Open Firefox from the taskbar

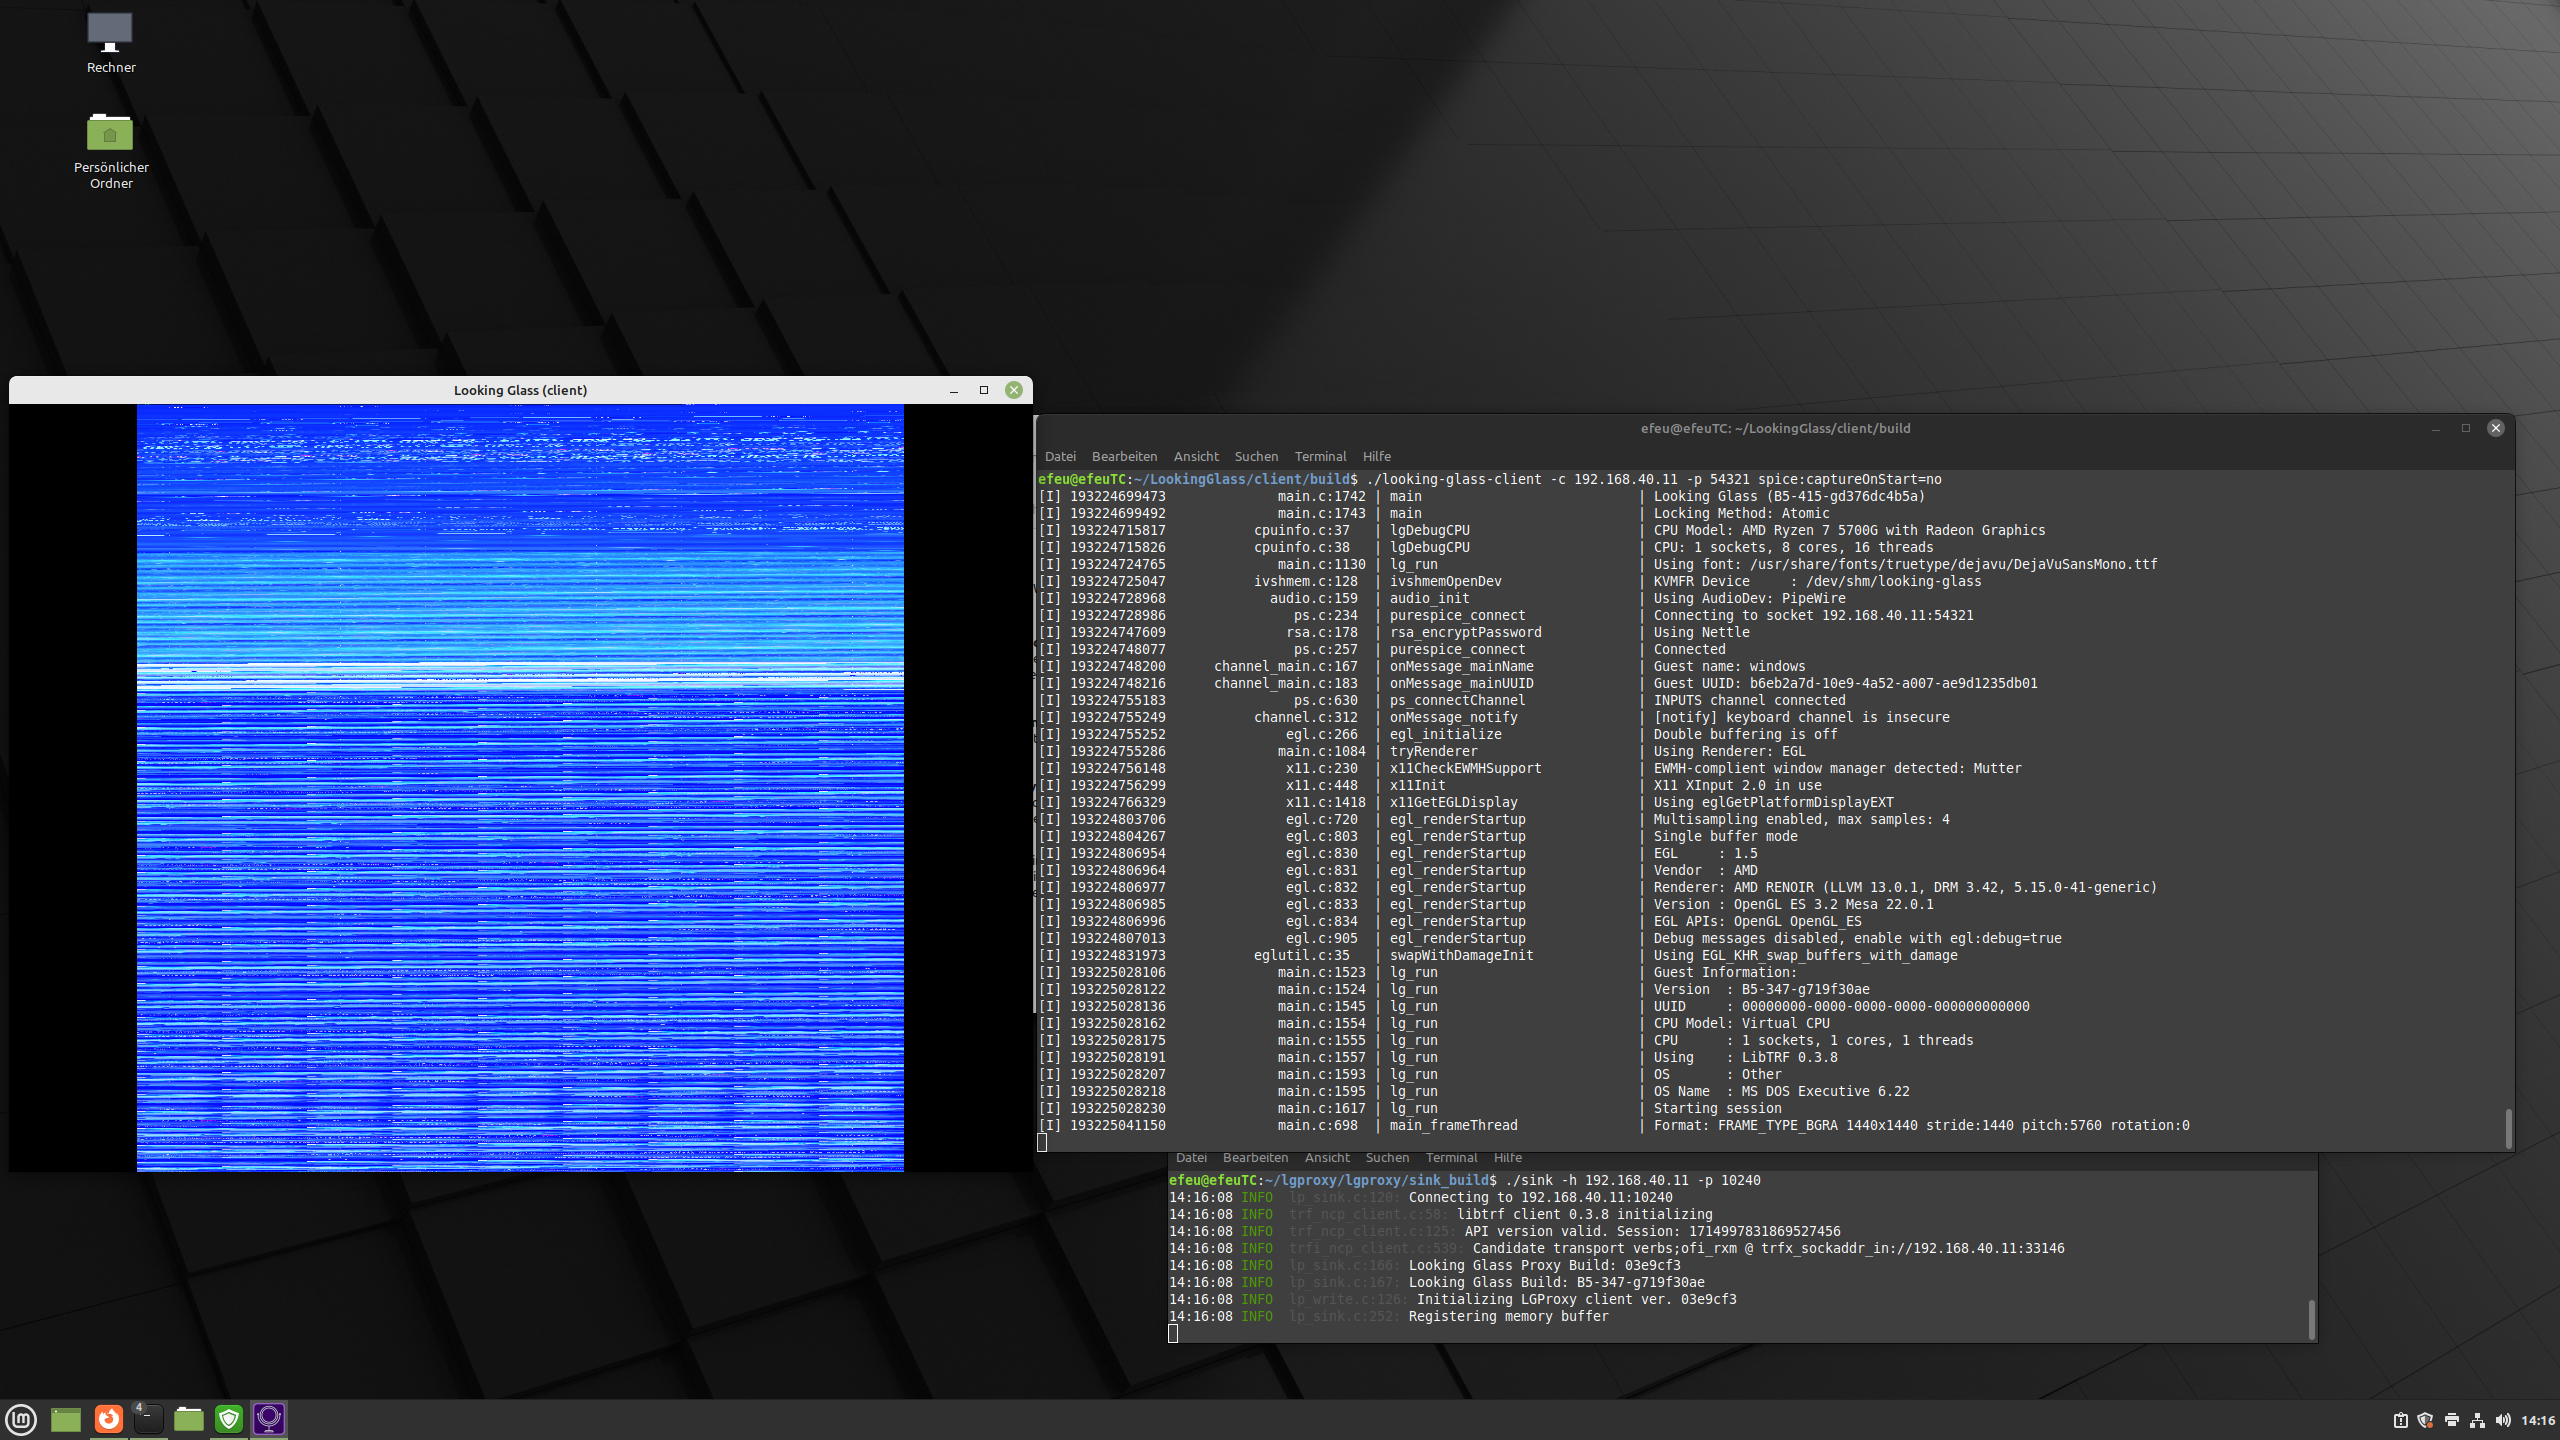tap(108, 1419)
